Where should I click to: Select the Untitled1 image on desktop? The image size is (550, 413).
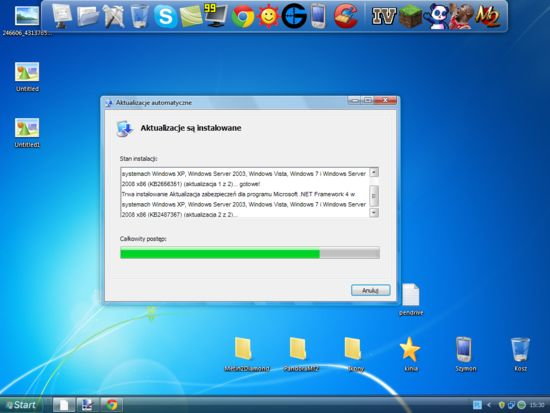(x=27, y=133)
